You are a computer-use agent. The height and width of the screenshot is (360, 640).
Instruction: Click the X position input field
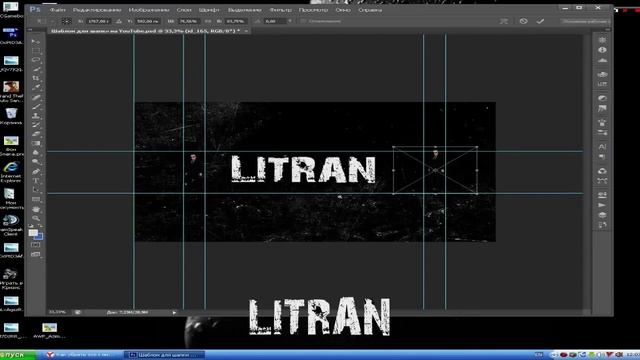(98, 21)
